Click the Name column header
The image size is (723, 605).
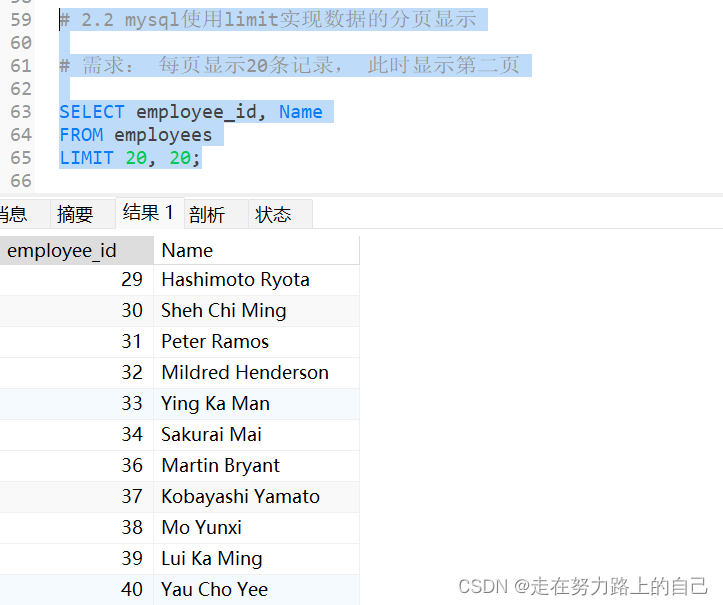point(256,250)
